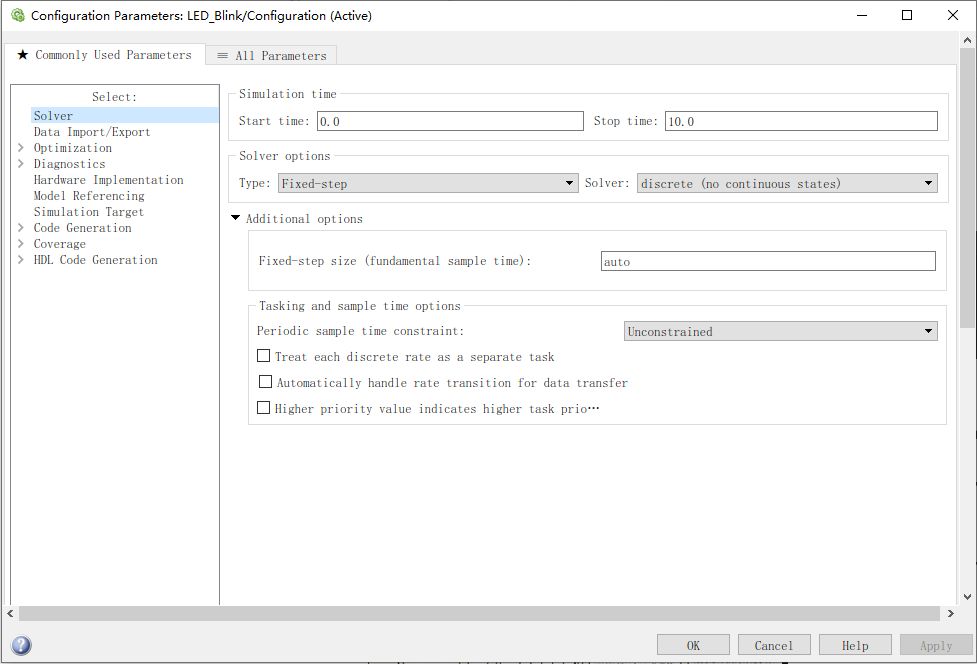
Task: Select Simulation Target category
Action: click(88, 212)
